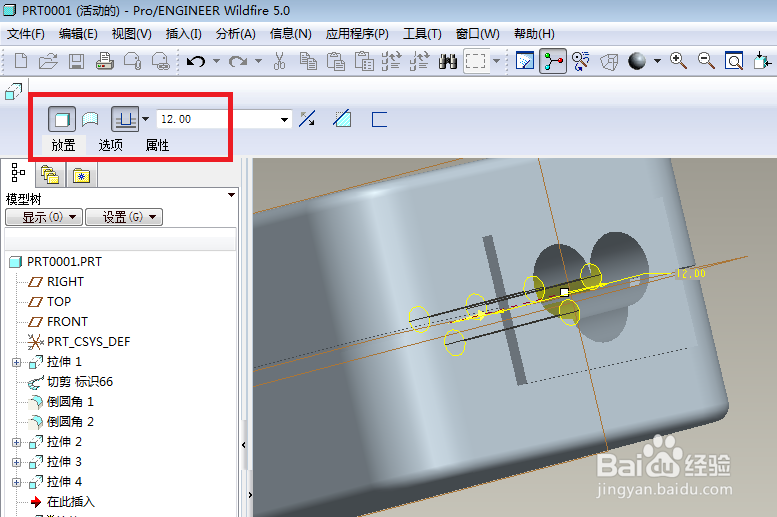Click the Print icon
Screen dimensions: 777x517
[x=105, y=61]
